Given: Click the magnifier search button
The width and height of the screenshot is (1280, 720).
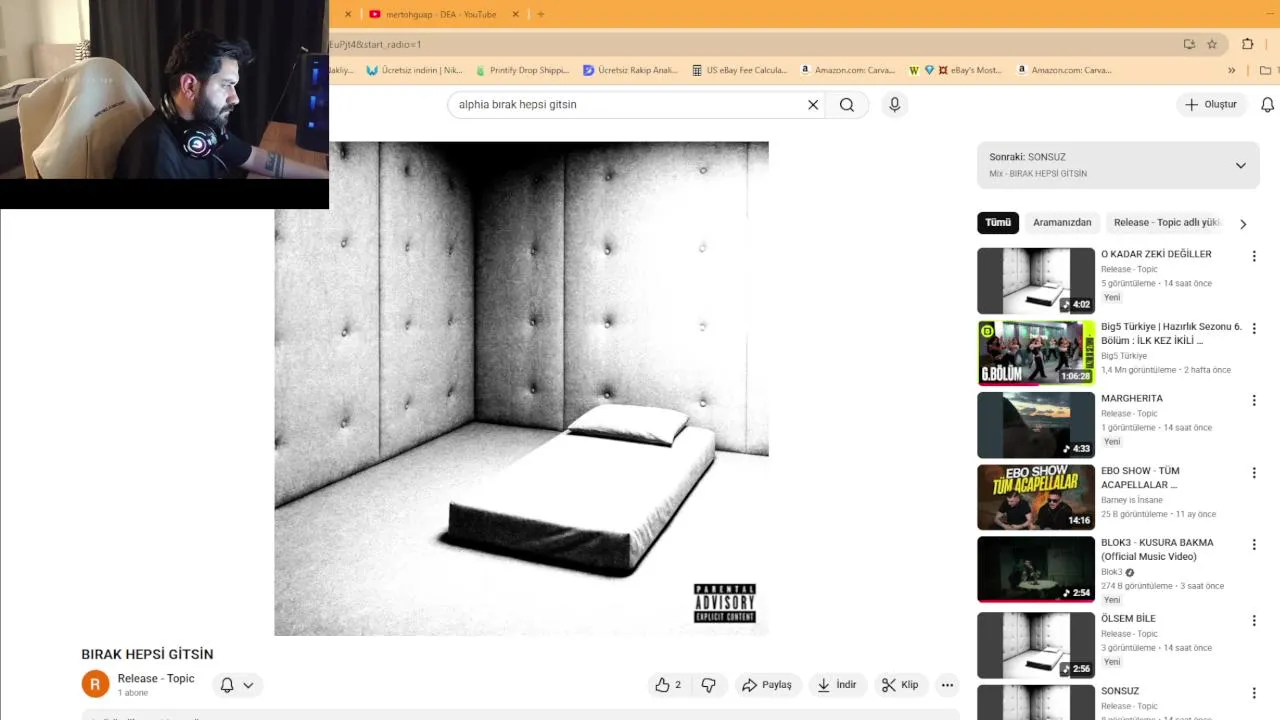Looking at the screenshot, I should [x=847, y=104].
